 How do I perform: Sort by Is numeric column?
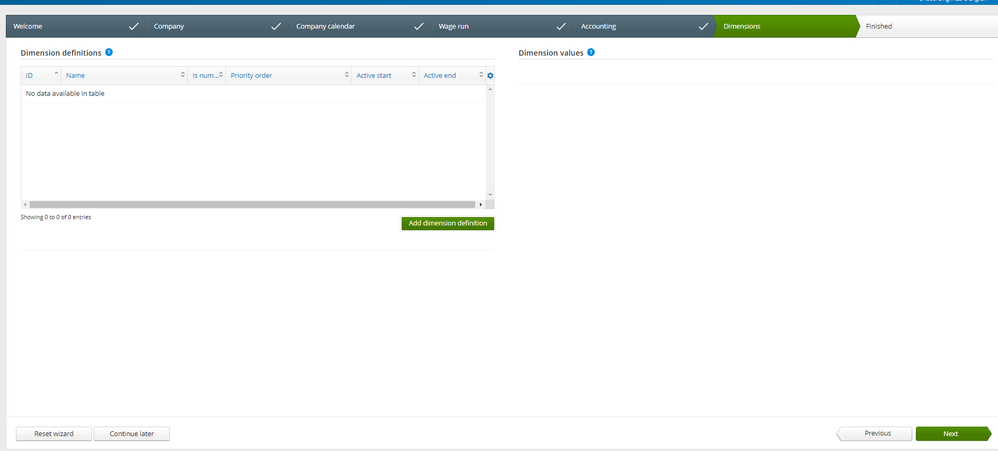coord(206,76)
